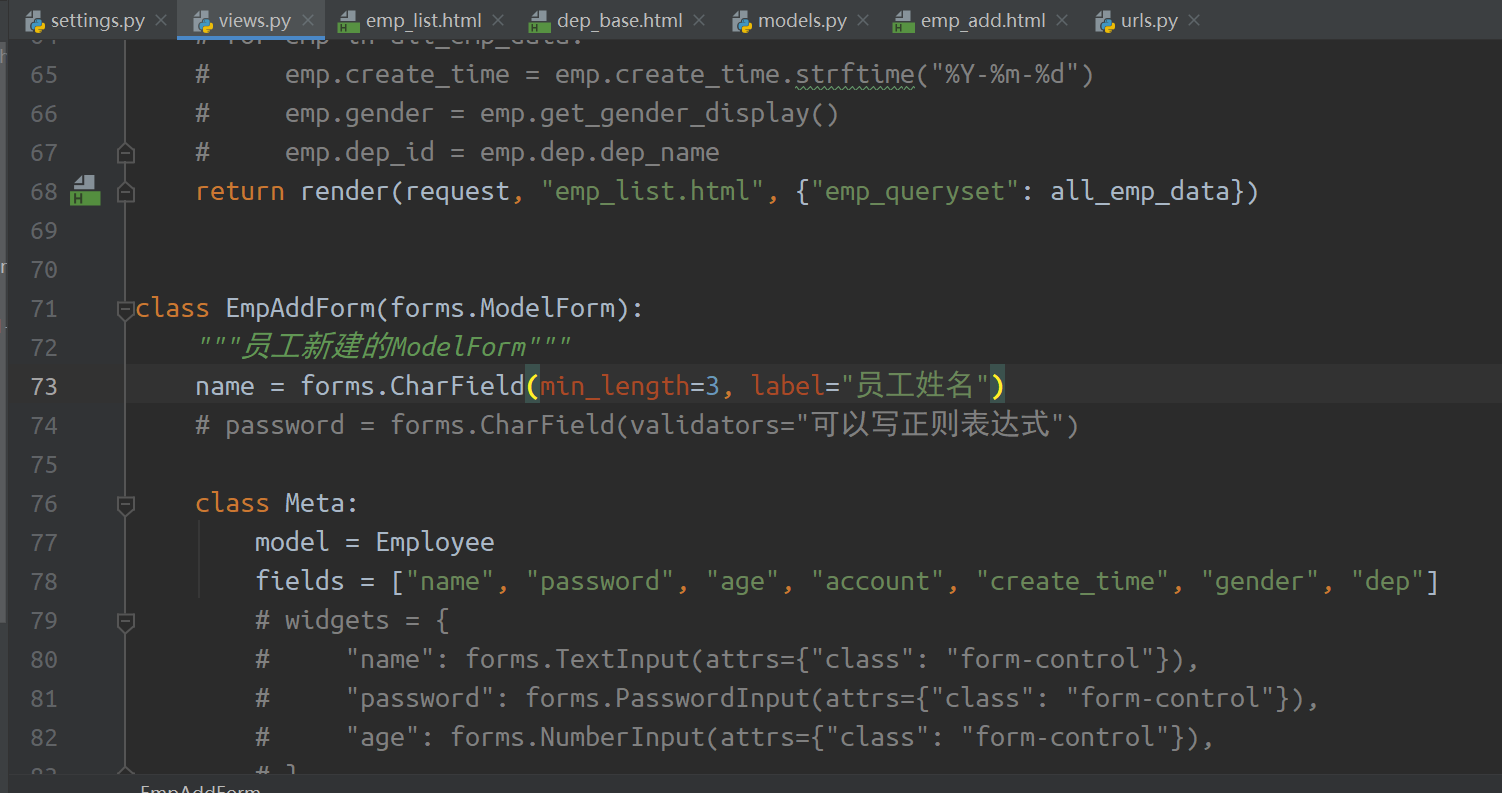Click "dep" in the fields list
This screenshot has width=1502, height=793.
click(1387, 581)
